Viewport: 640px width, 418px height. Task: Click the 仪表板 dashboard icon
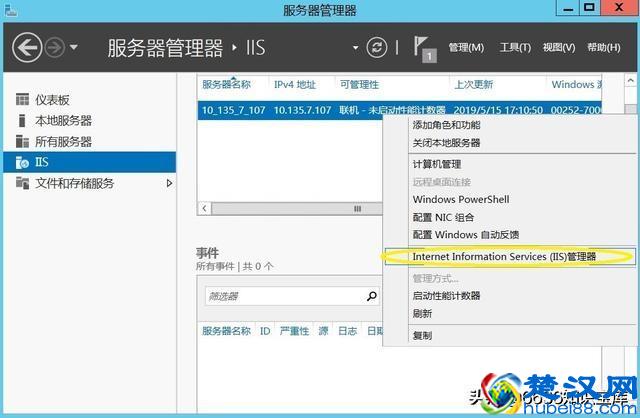pos(22,99)
